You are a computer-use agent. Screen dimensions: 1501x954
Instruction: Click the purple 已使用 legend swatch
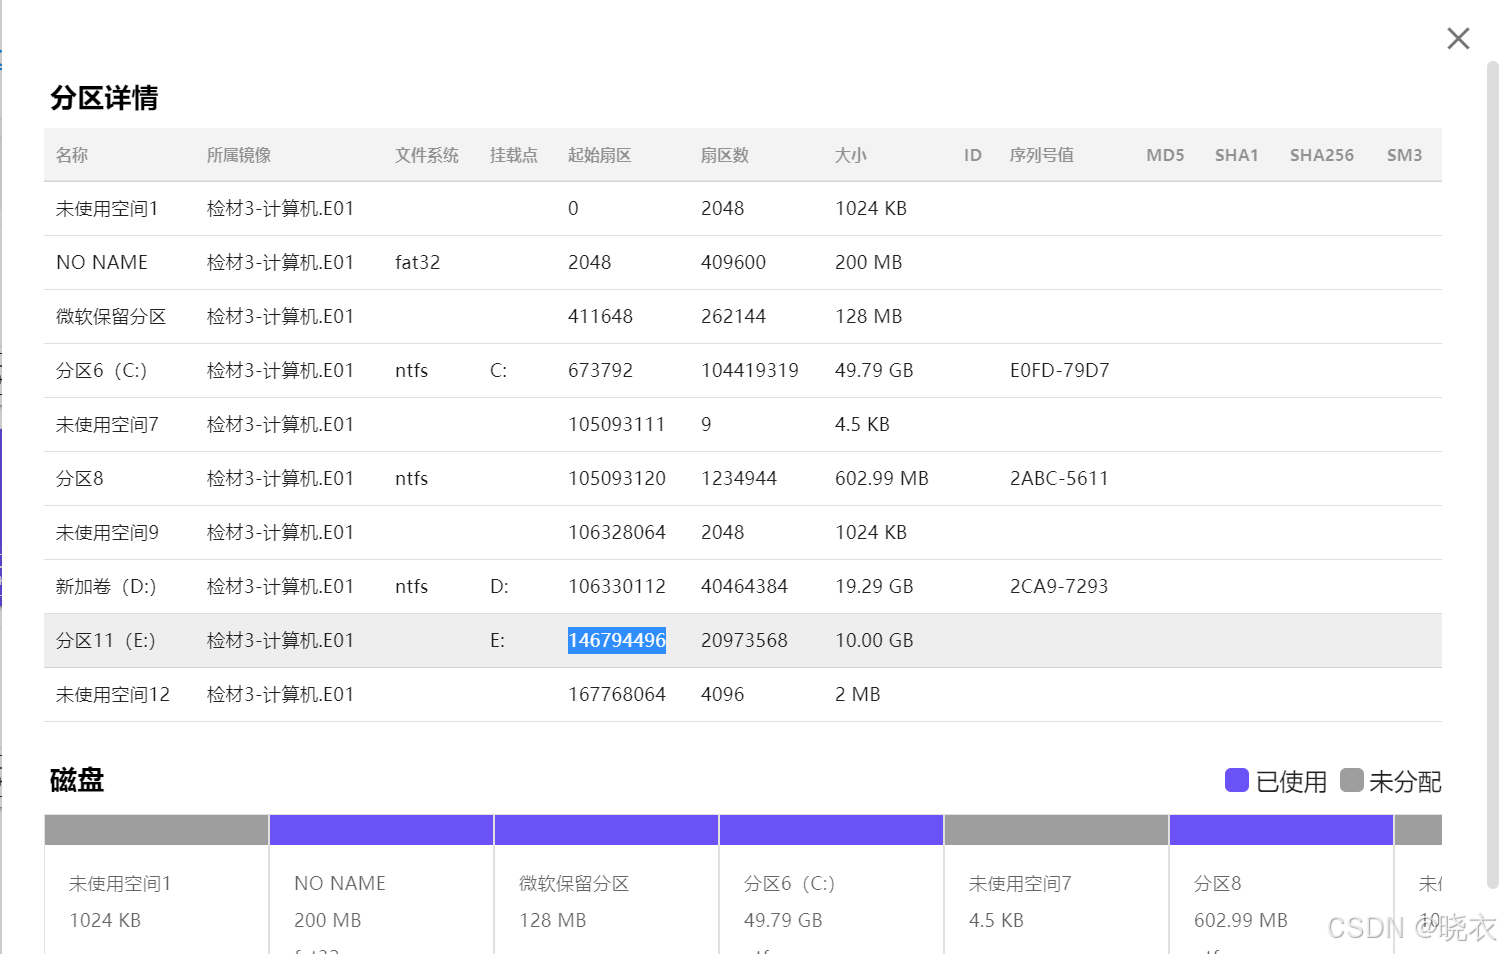point(1237,780)
